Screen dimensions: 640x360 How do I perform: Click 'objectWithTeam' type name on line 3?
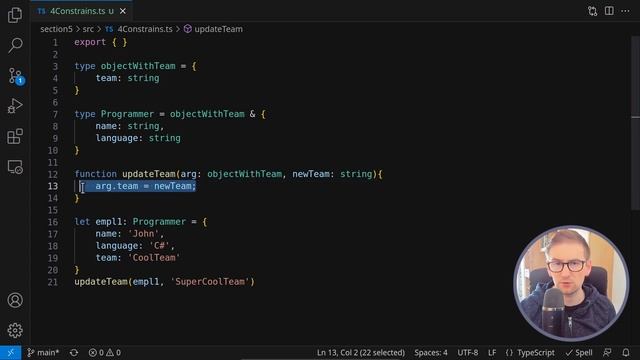138,66
